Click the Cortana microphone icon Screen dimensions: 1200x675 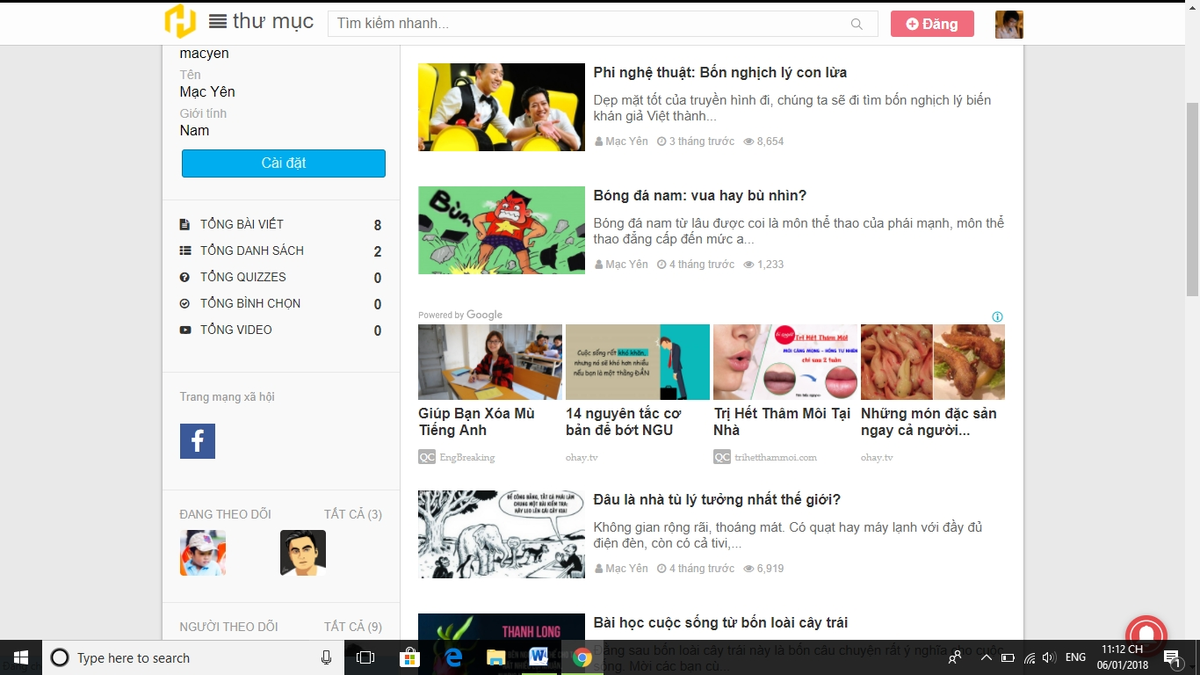pyautogui.click(x=326, y=657)
